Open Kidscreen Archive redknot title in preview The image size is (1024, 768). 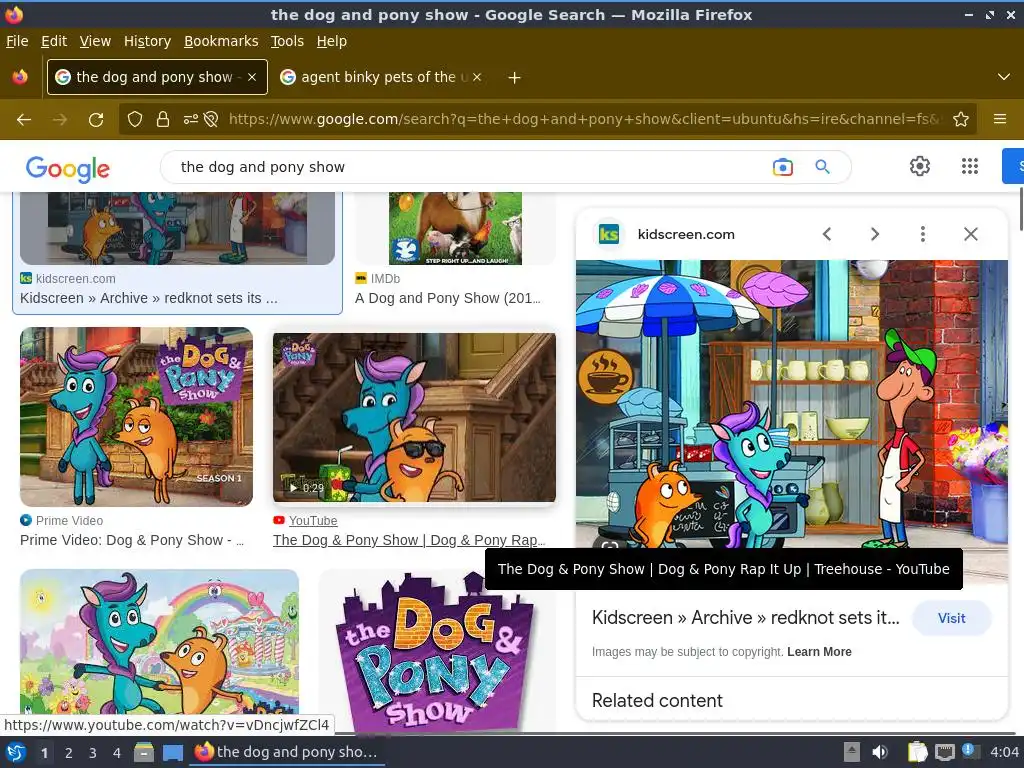tap(745, 618)
